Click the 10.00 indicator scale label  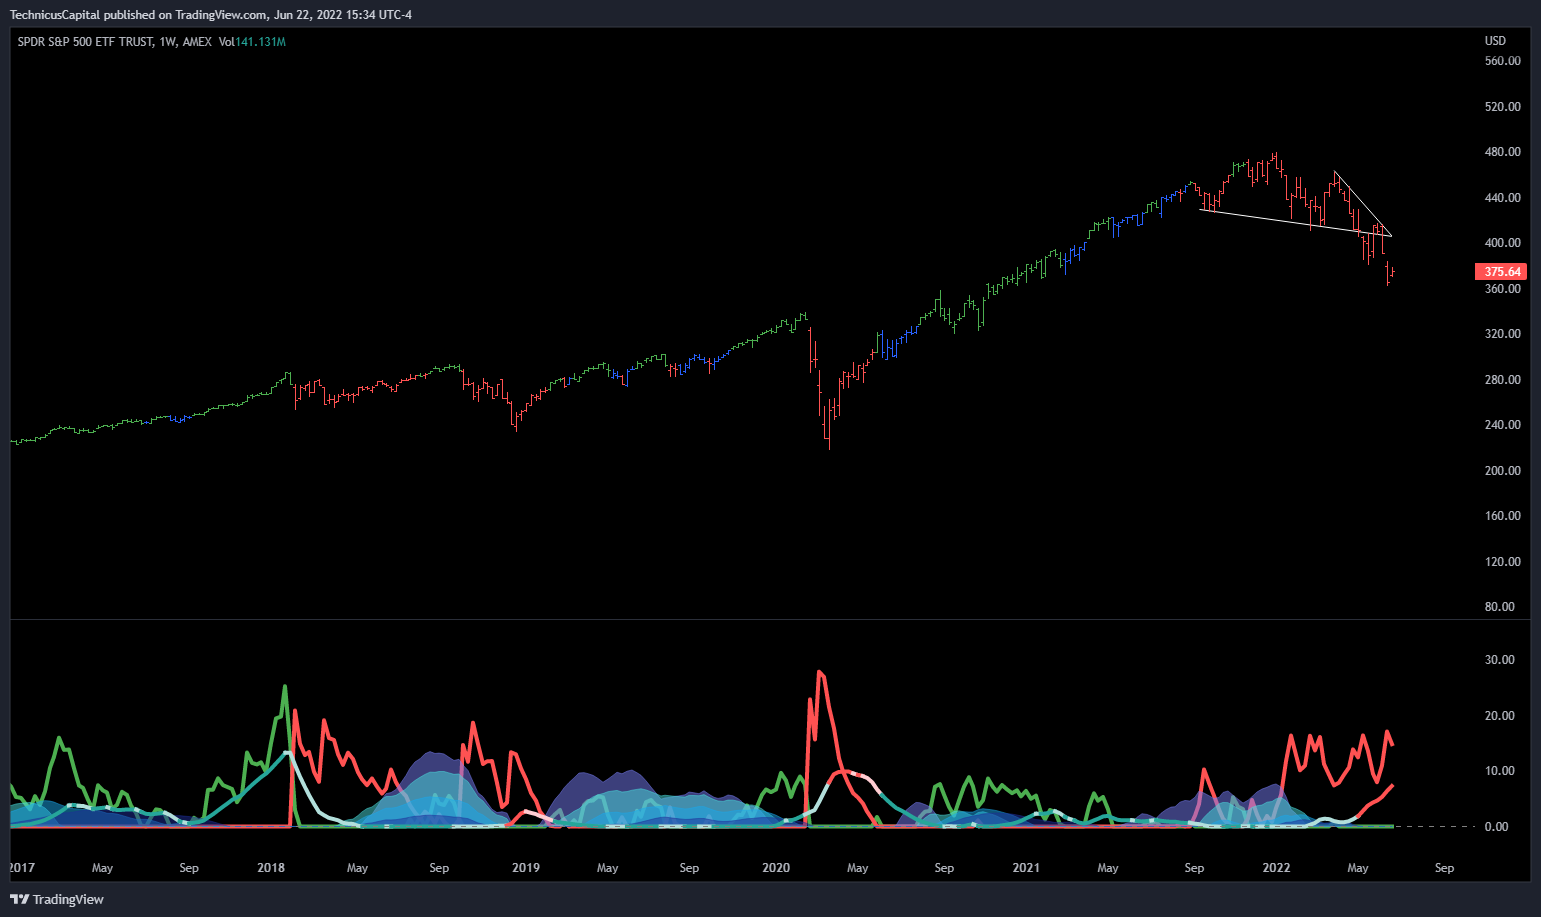point(1500,771)
